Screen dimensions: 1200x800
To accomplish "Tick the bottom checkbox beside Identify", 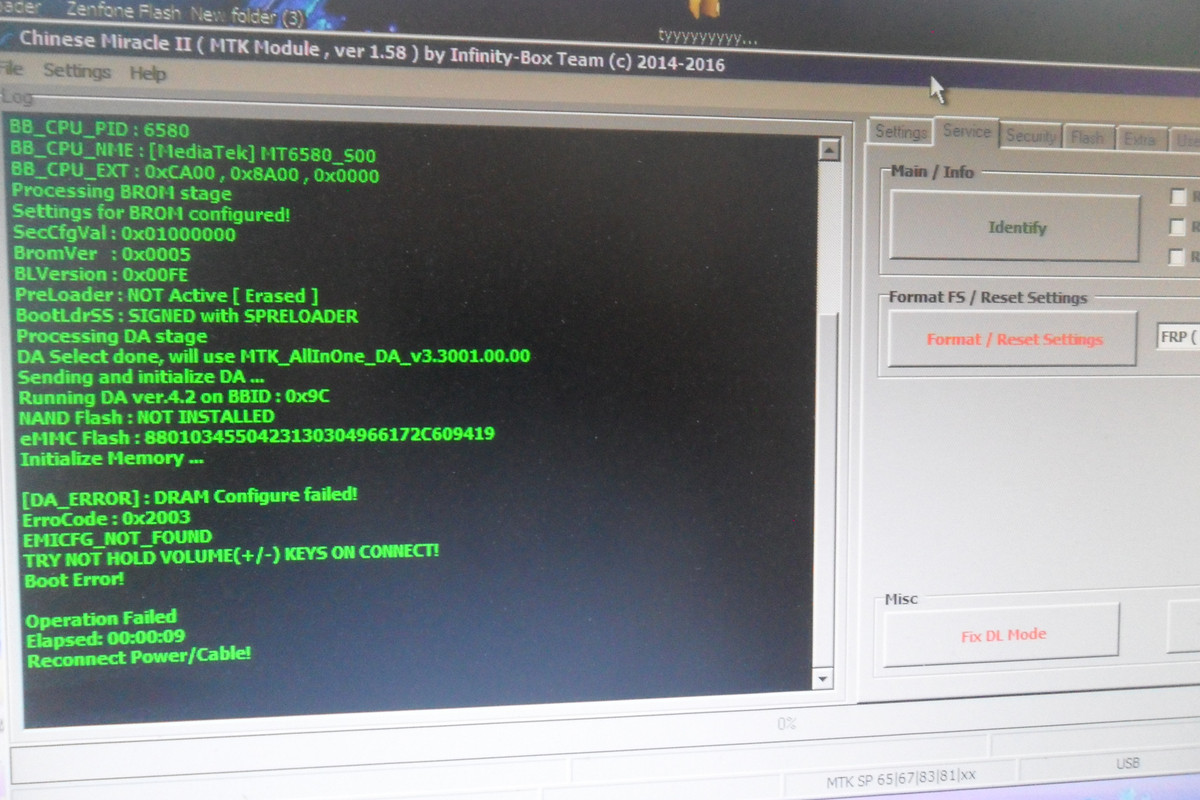I will coord(1178,258).
